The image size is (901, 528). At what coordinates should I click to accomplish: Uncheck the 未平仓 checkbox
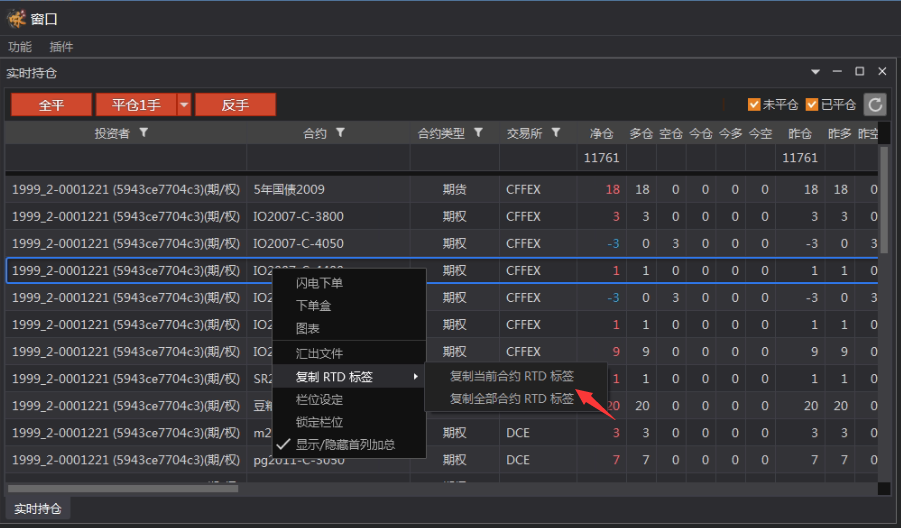pyautogui.click(x=755, y=105)
